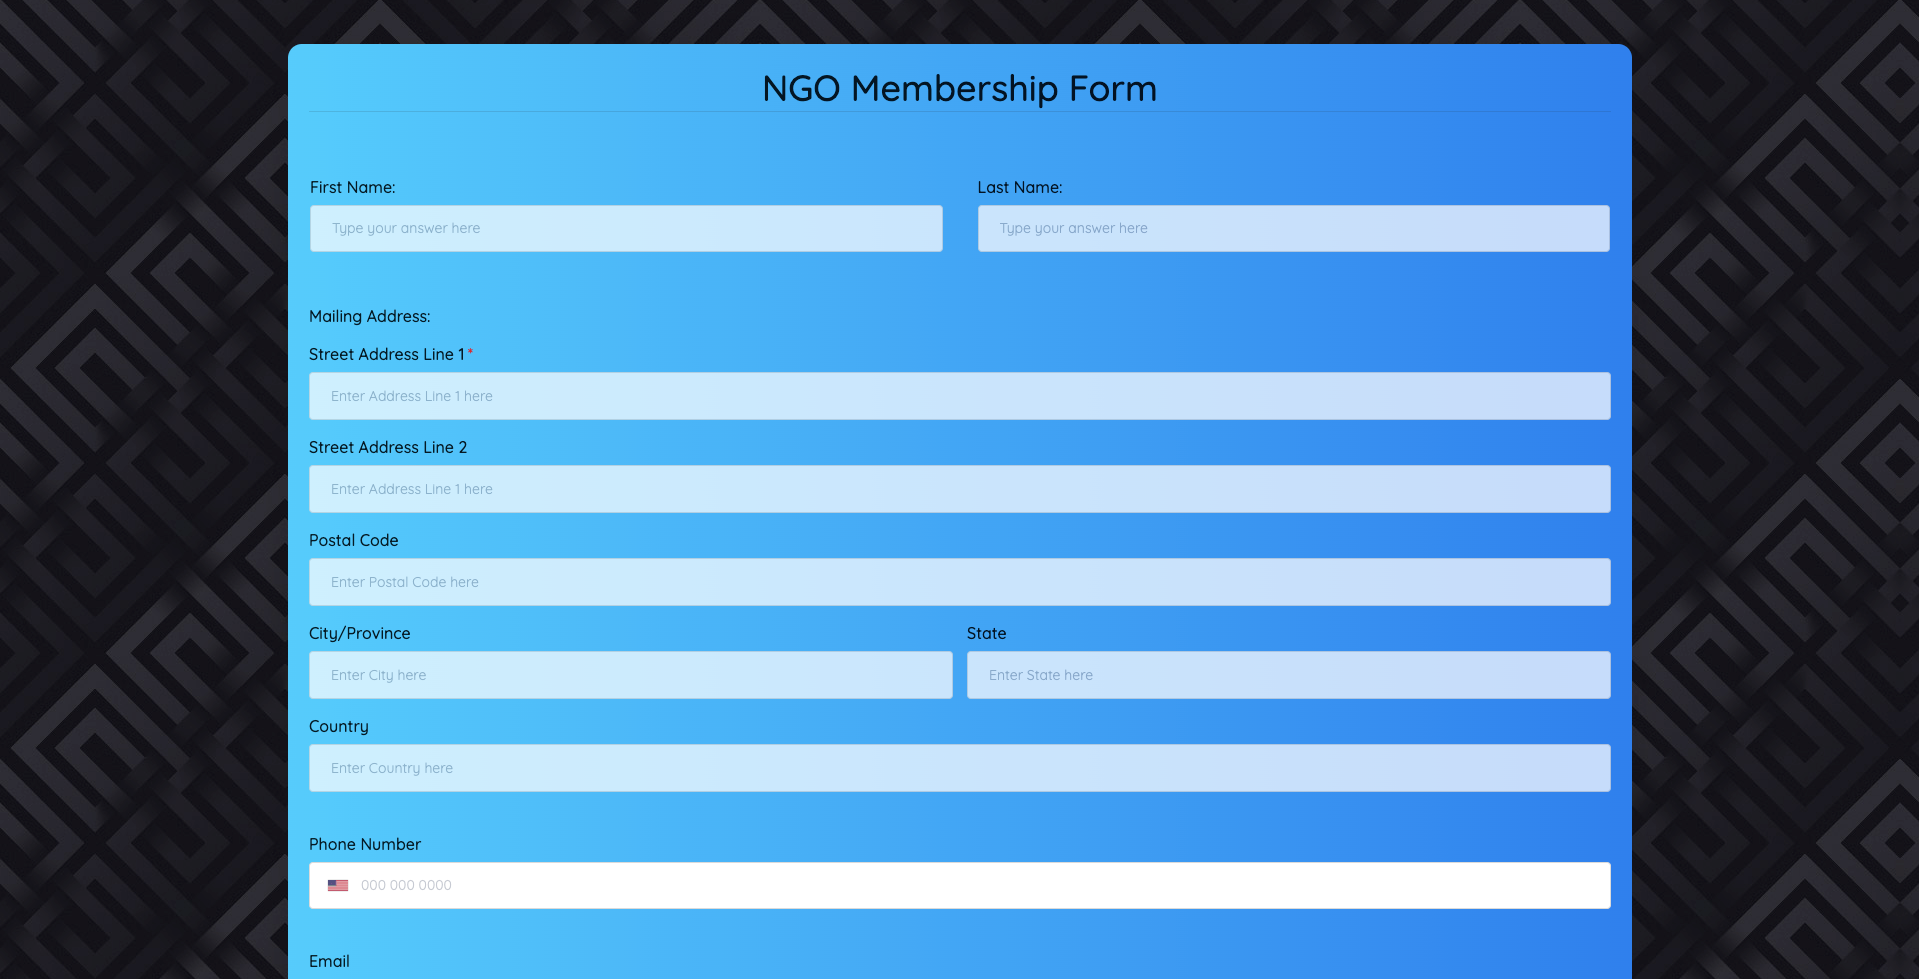Click the First Name label
The width and height of the screenshot is (1919, 979).
click(352, 187)
